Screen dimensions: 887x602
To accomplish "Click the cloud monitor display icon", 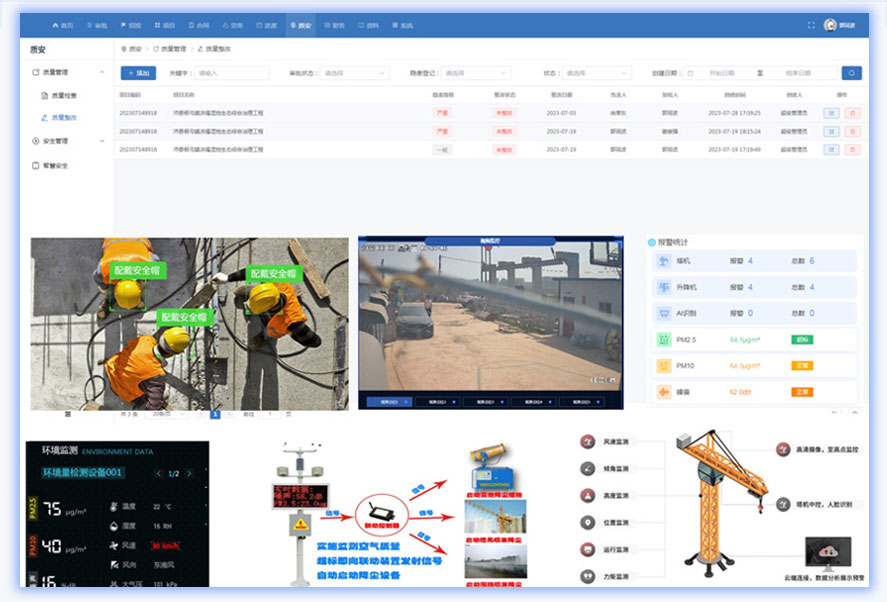I will [x=828, y=554].
